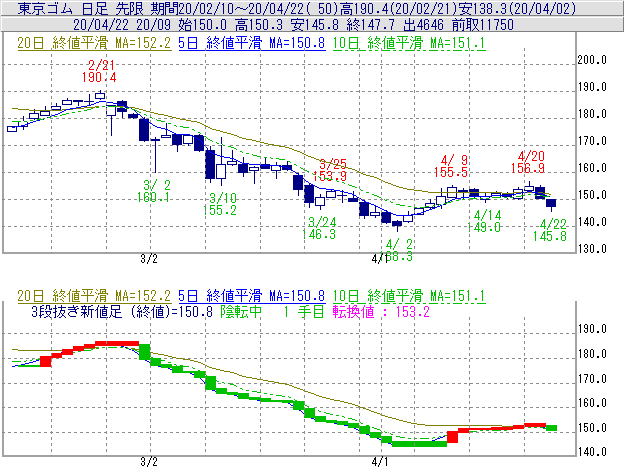Click the 5日 終値平滑 legend in lower chart
The height and width of the screenshot is (474, 624).
252,296
